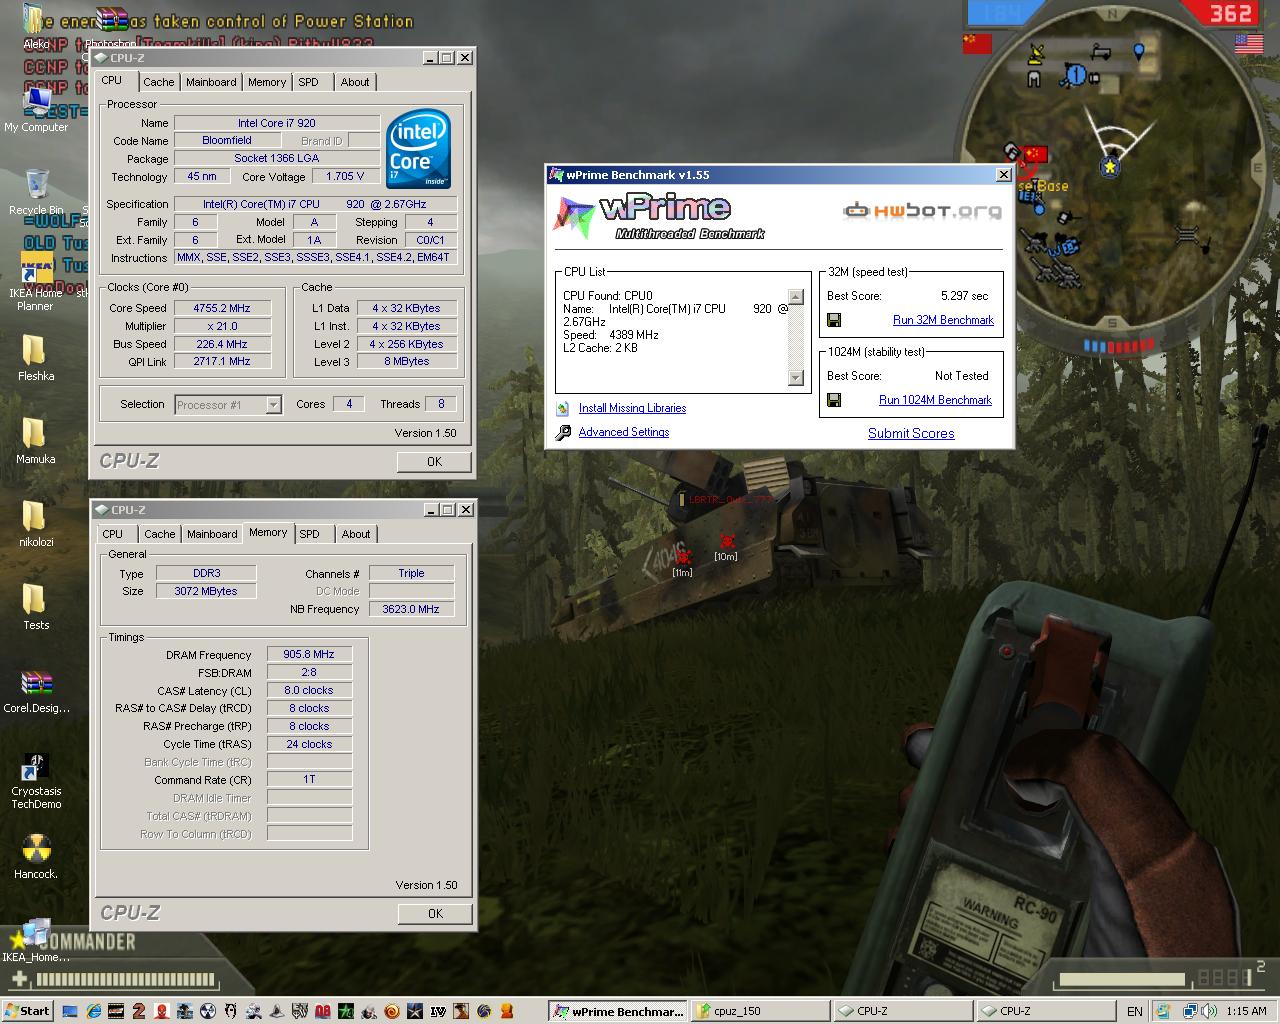The image size is (1280, 1024).
Task: Launch the IKEA Home Planner shortcut
Action: (35, 281)
